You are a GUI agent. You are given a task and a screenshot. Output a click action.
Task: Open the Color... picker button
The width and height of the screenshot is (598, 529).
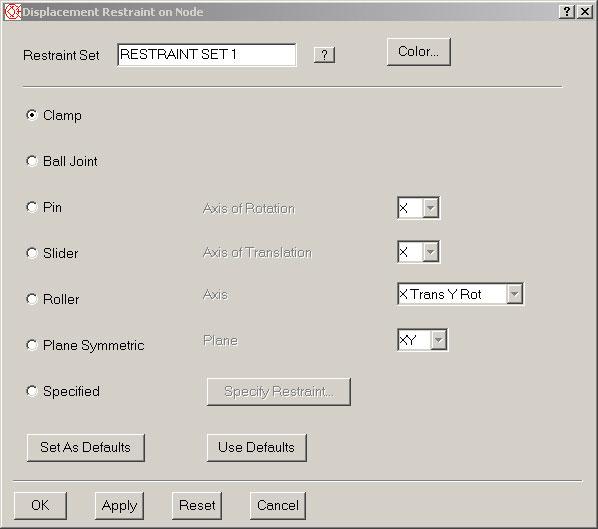click(419, 52)
